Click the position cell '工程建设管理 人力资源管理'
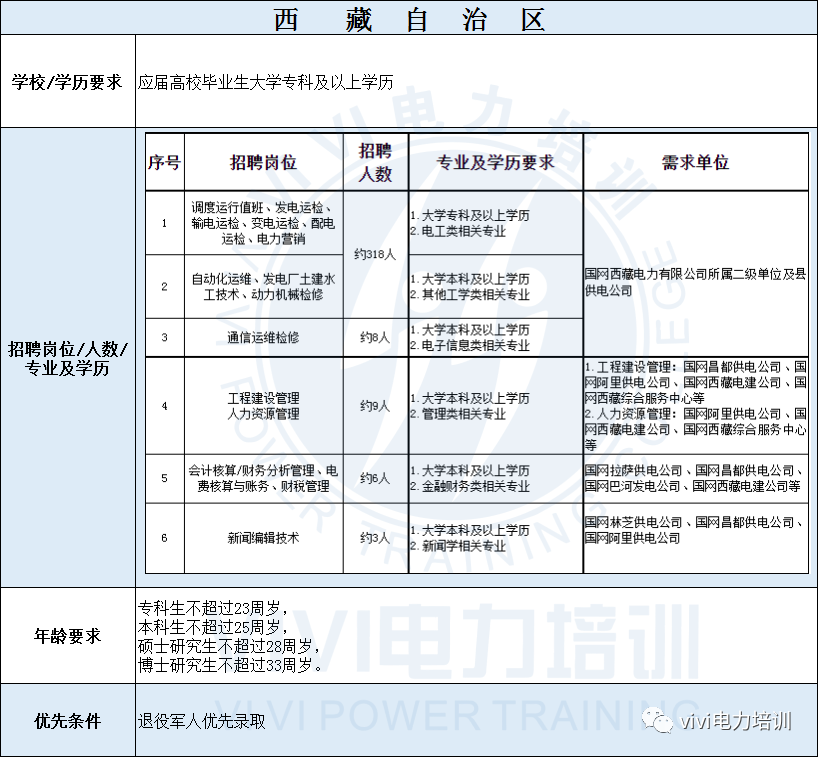818x757 pixels. point(263,406)
